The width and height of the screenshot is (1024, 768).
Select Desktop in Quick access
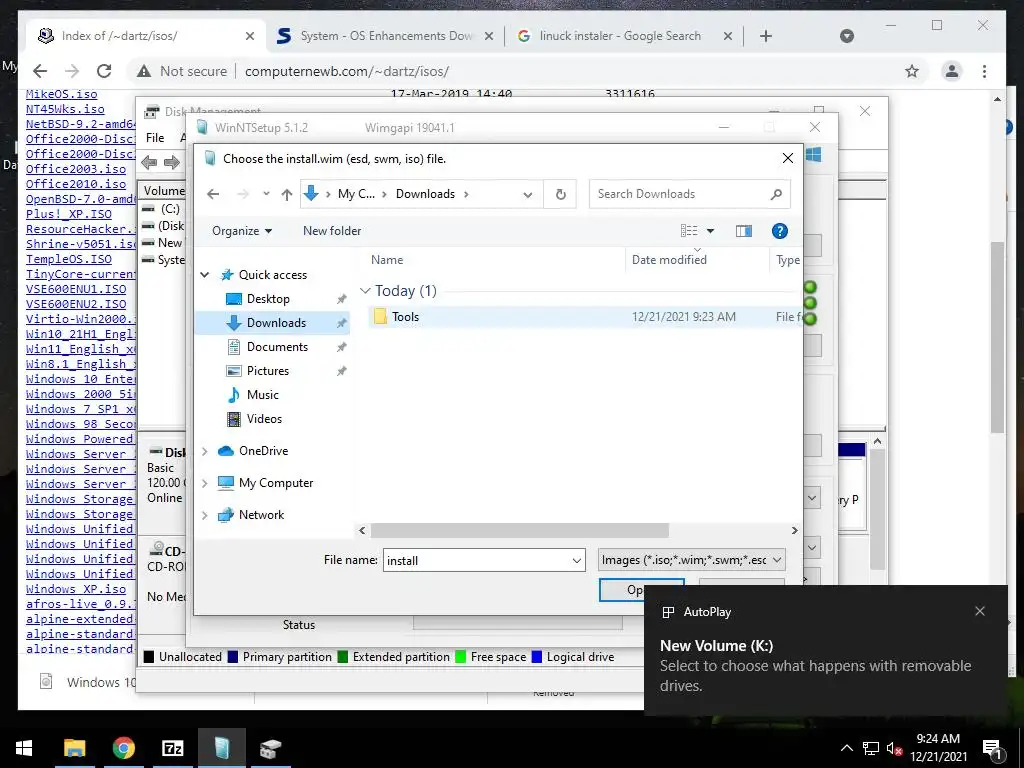(268, 298)
